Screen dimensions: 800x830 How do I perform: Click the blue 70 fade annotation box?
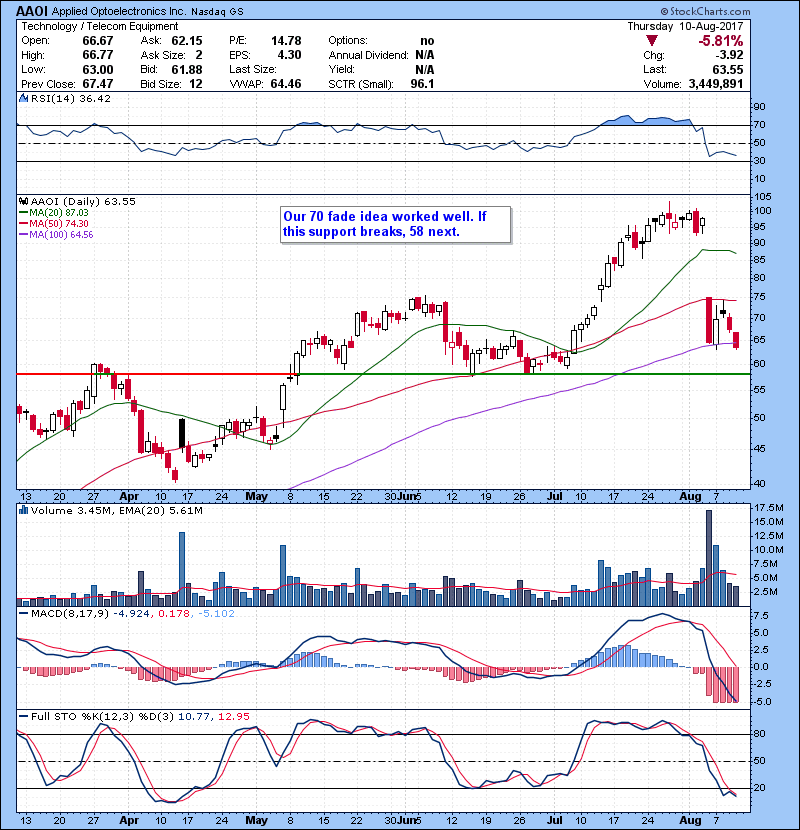395,224
